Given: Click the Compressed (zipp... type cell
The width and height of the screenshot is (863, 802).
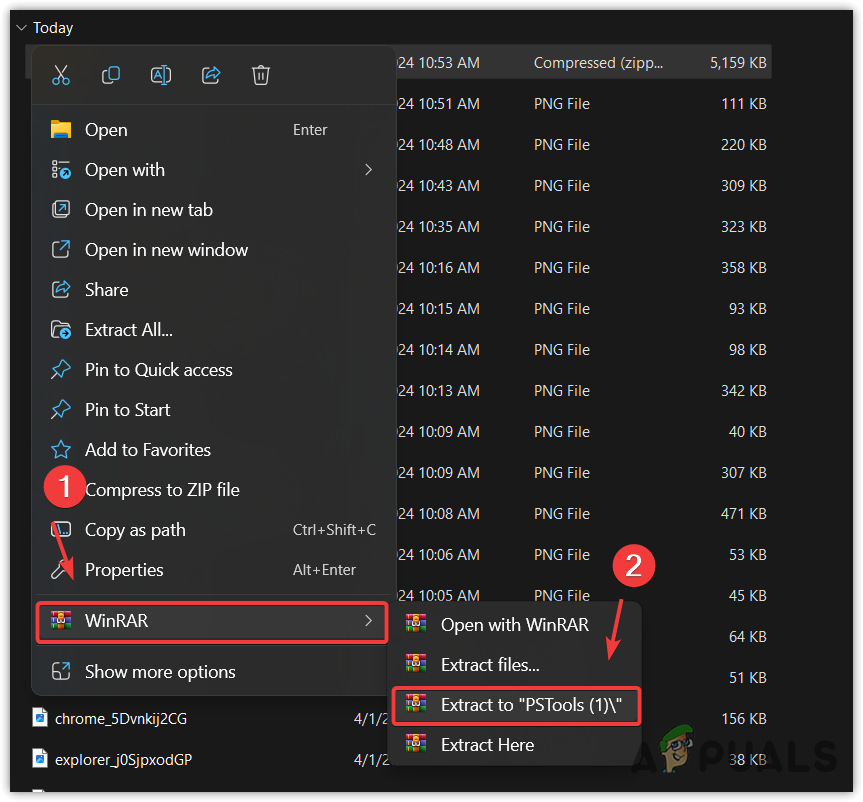Looking at the screenshot, I should 598,63.
